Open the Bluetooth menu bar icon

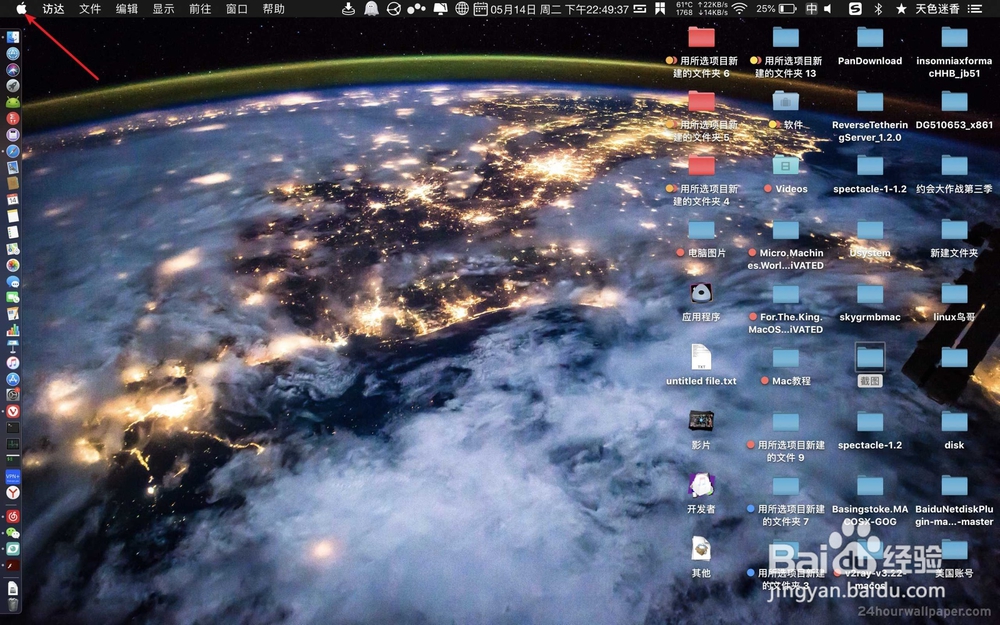877,9
